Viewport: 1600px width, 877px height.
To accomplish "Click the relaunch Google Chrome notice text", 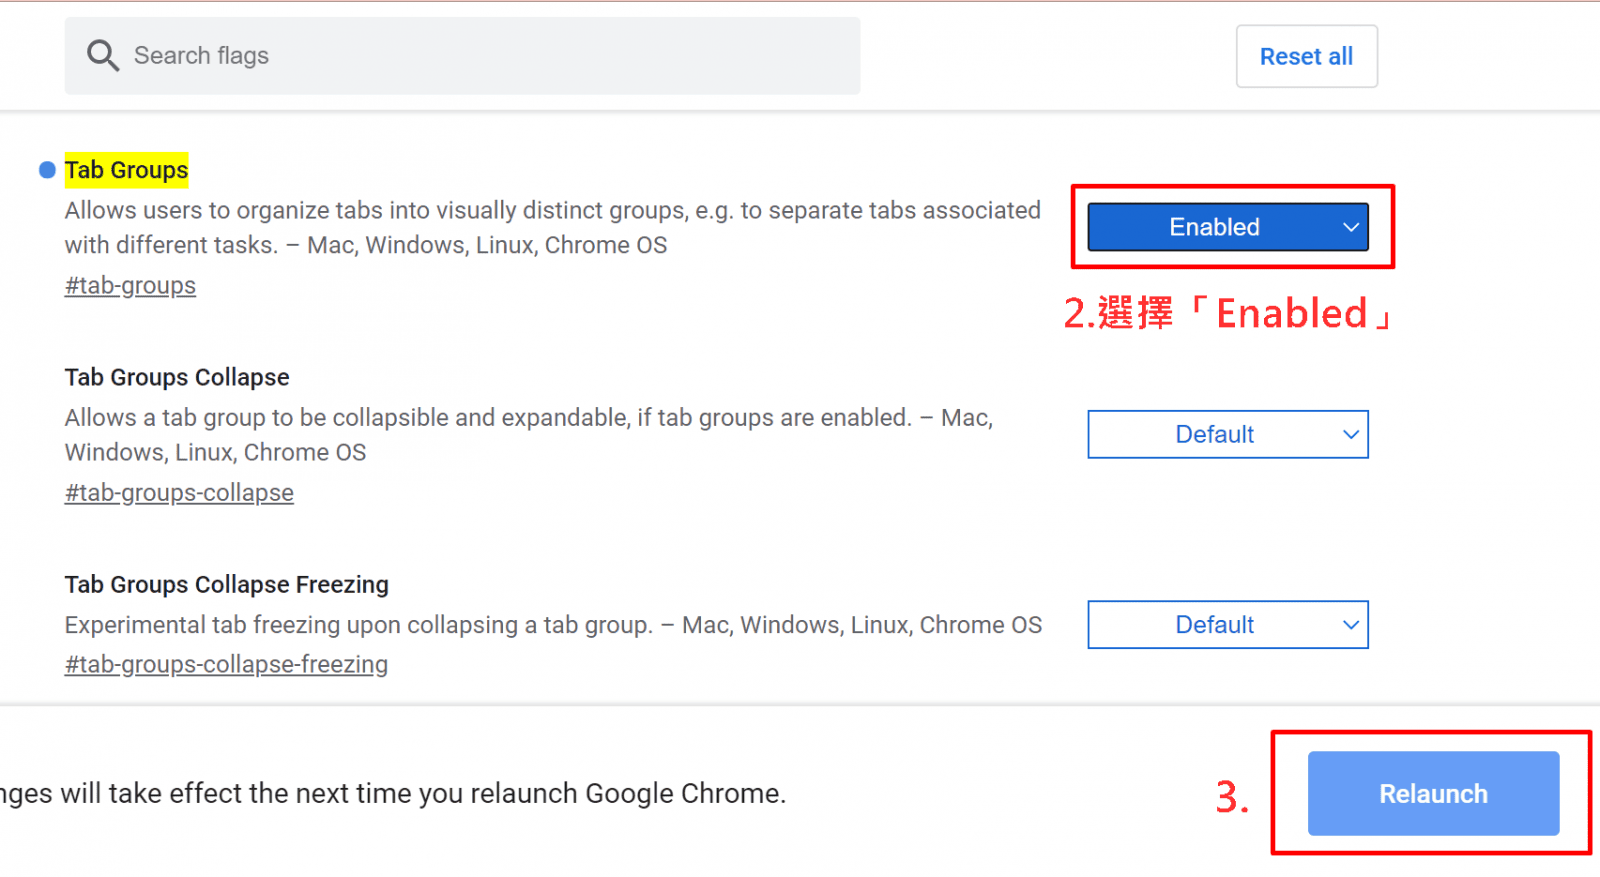I will coord(393,794).
